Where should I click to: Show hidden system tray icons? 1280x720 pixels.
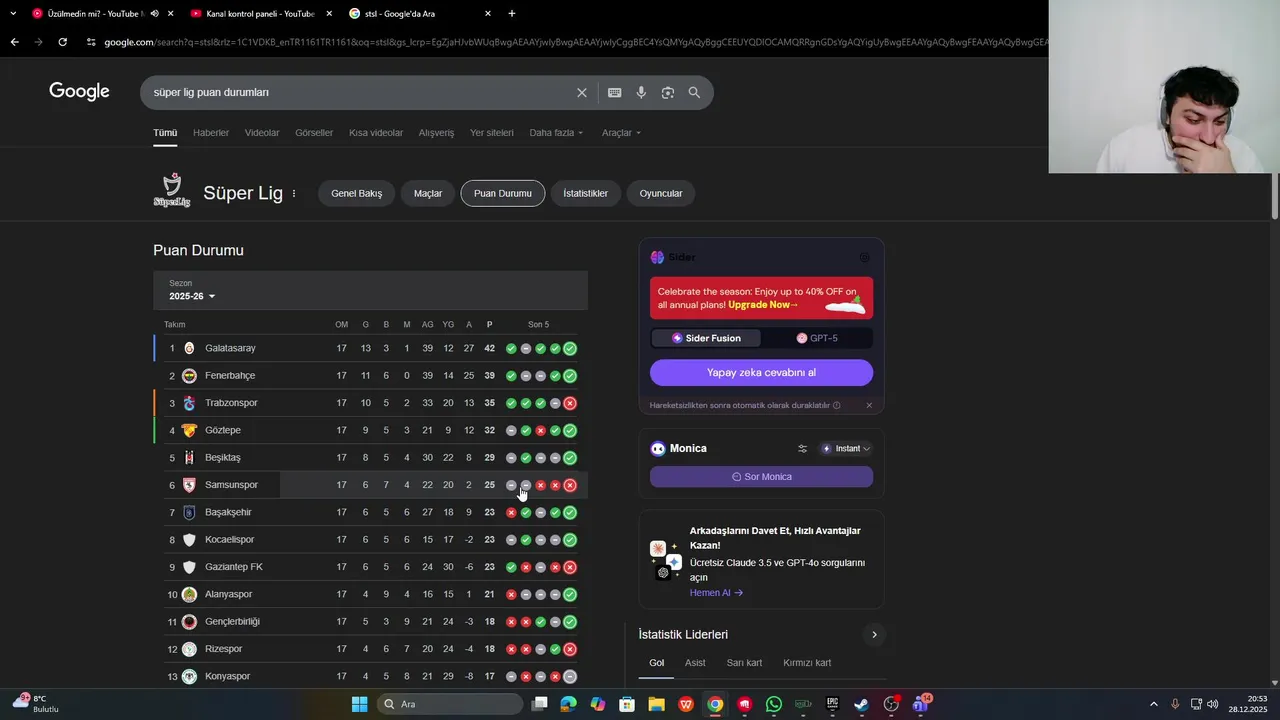click(x=1153, y=704)
